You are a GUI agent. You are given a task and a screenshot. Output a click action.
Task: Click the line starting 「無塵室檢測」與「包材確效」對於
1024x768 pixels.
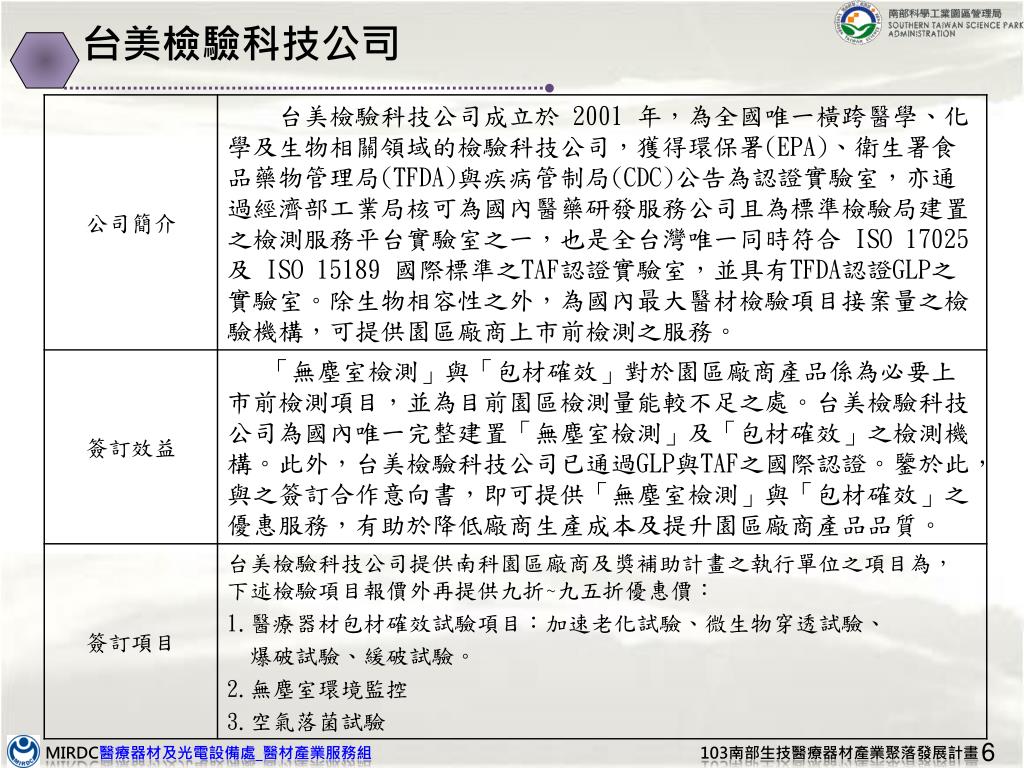click(614, 372)
